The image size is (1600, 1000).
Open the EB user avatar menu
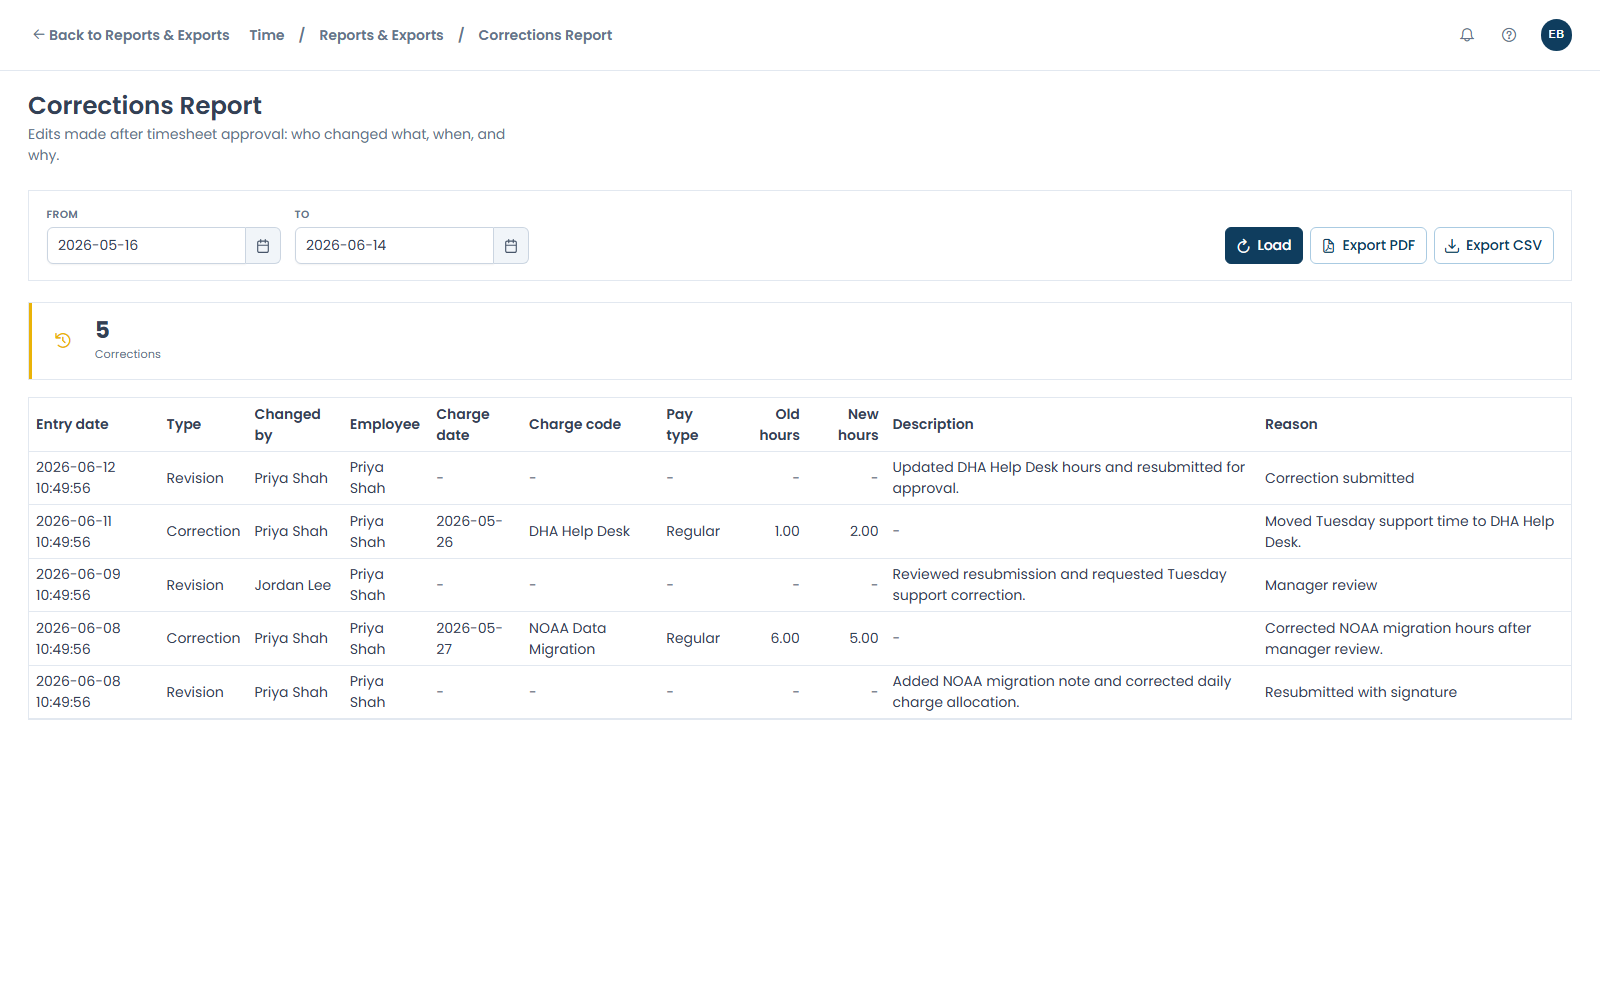1556,35
